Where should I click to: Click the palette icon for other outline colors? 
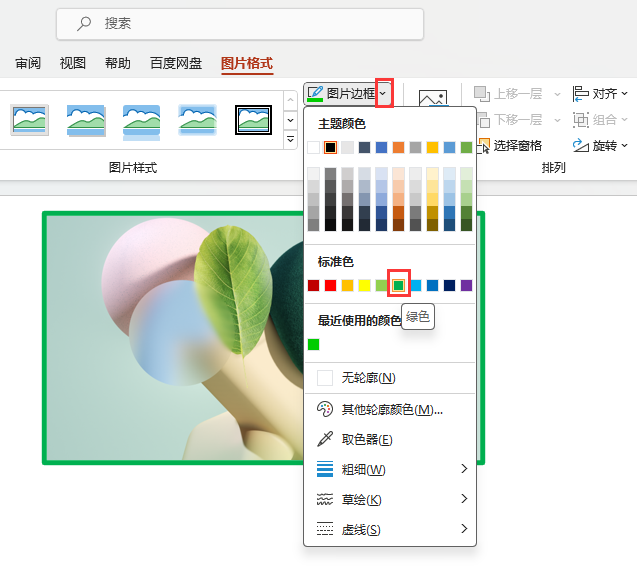coord(325,409)
